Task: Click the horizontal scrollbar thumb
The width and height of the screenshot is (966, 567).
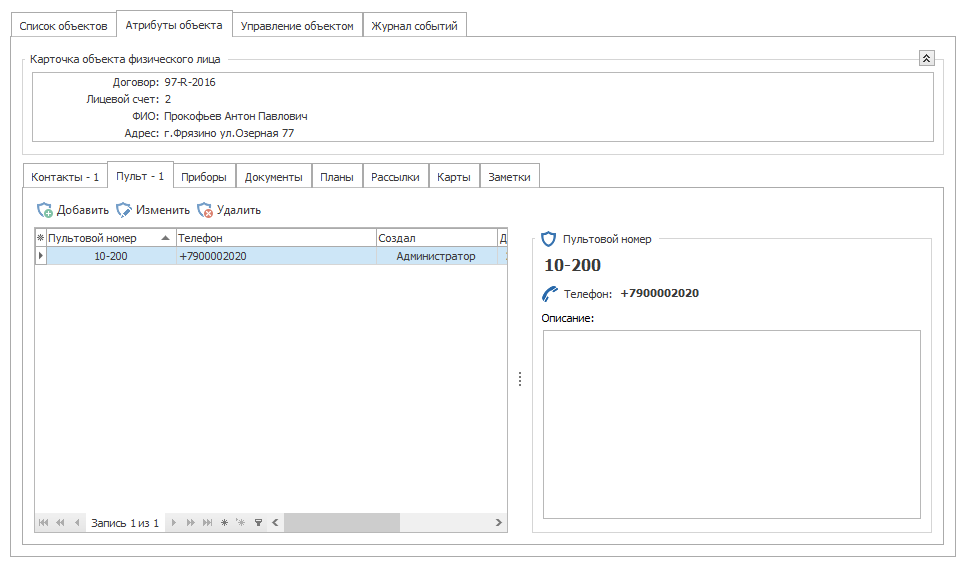Action: pos(342,523)
